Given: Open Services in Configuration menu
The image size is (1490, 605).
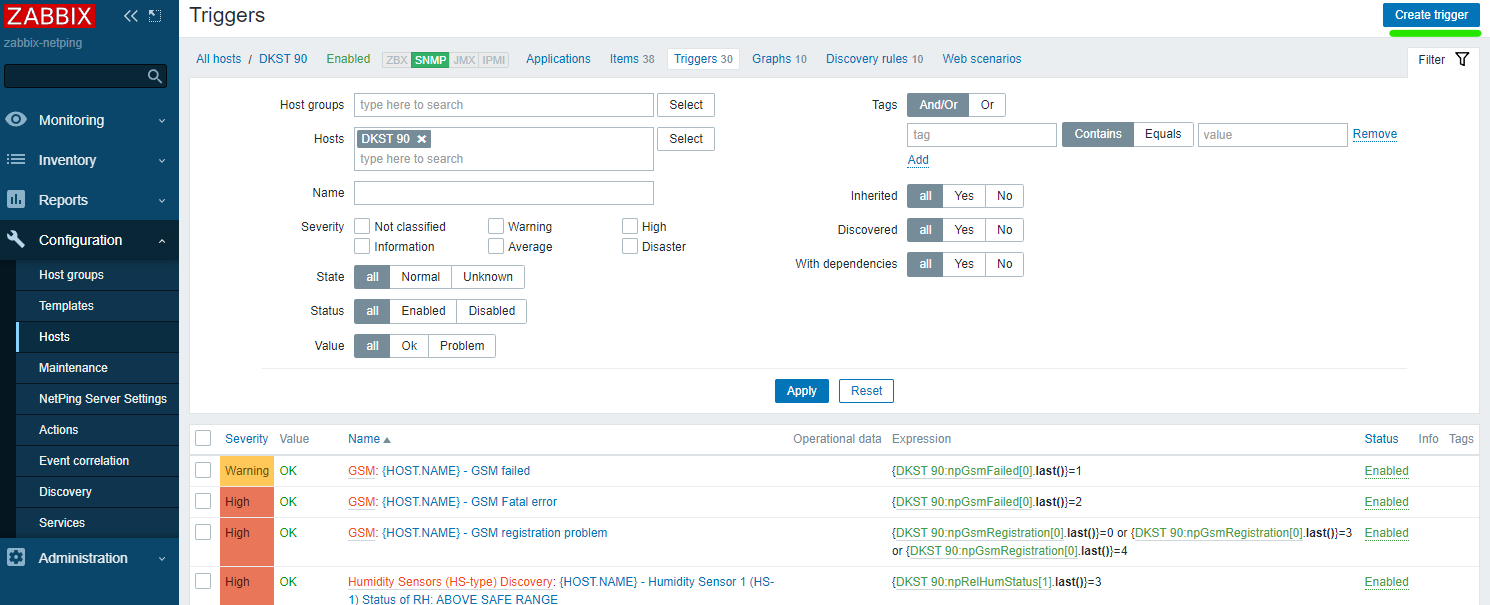Looking at the screenshot, I should point(98,523).
